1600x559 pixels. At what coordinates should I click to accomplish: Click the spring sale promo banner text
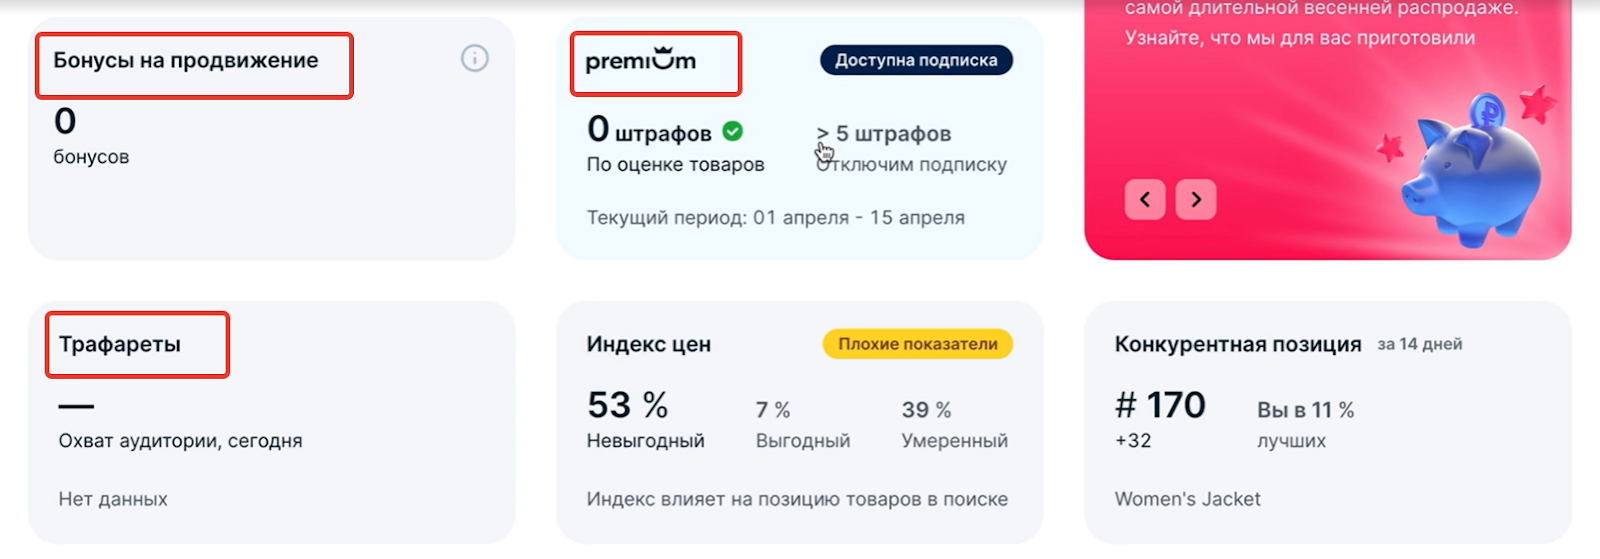click(x=1320, y=23)
